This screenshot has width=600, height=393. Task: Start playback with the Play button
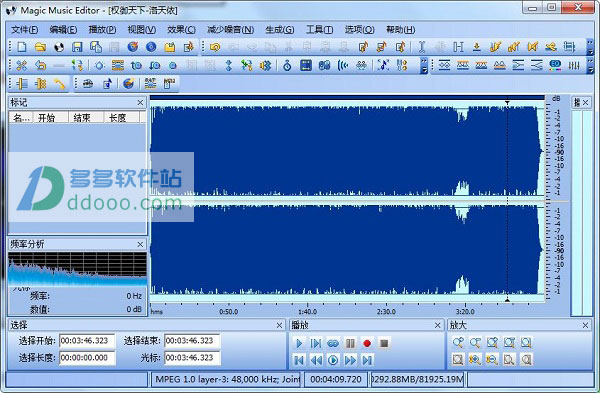pyautogui.click(x=299, y=343)
